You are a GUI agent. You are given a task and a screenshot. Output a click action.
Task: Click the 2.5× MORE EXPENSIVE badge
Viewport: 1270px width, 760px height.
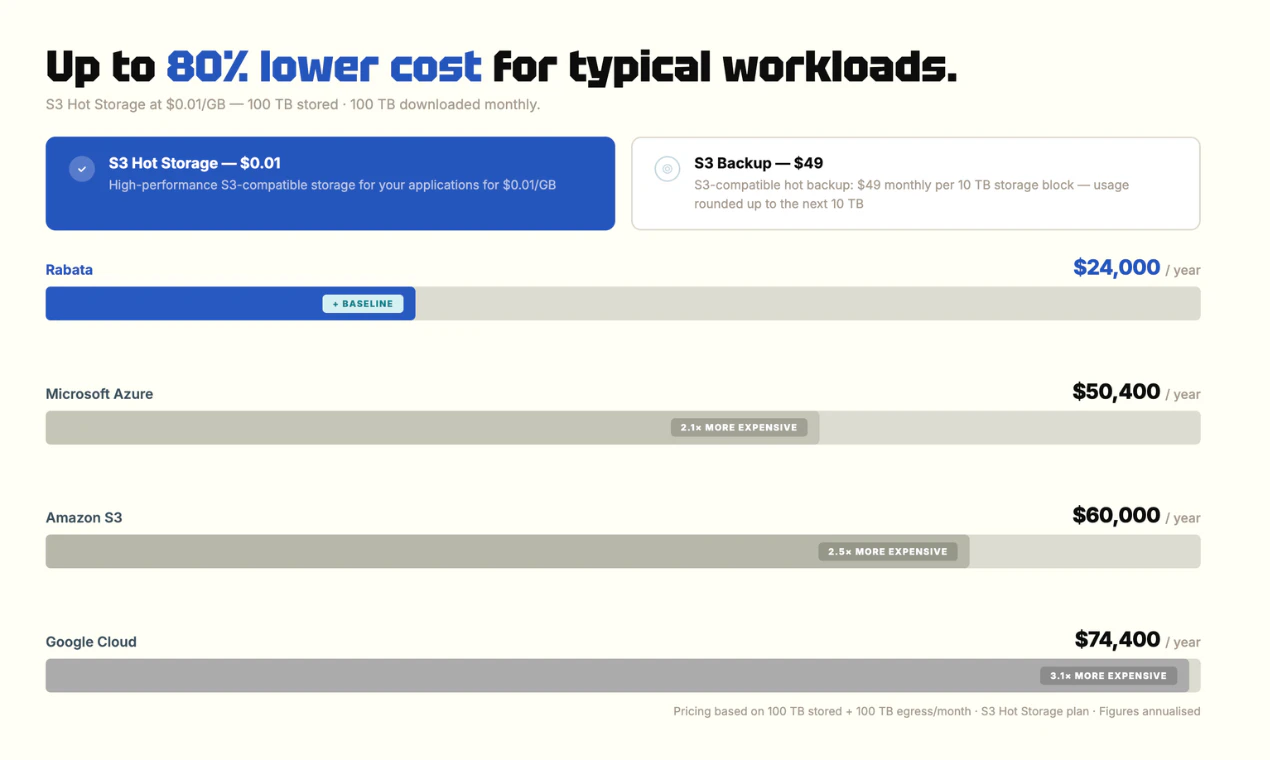click(888, 552)
